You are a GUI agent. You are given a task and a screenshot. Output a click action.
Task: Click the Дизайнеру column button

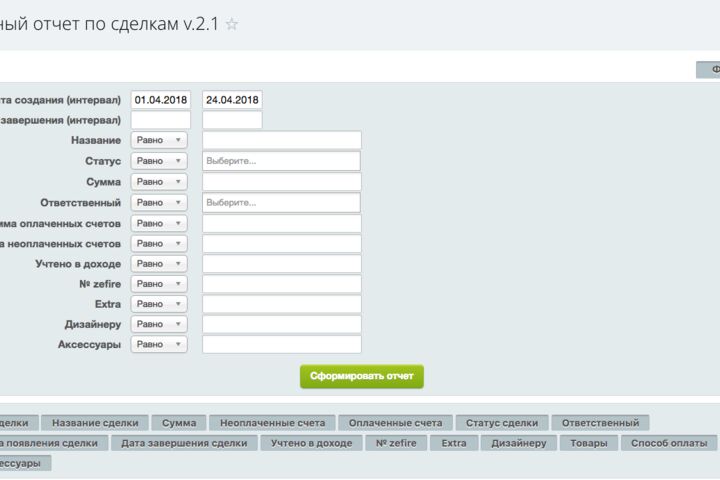pyautogui.click(x=519, y=443)
